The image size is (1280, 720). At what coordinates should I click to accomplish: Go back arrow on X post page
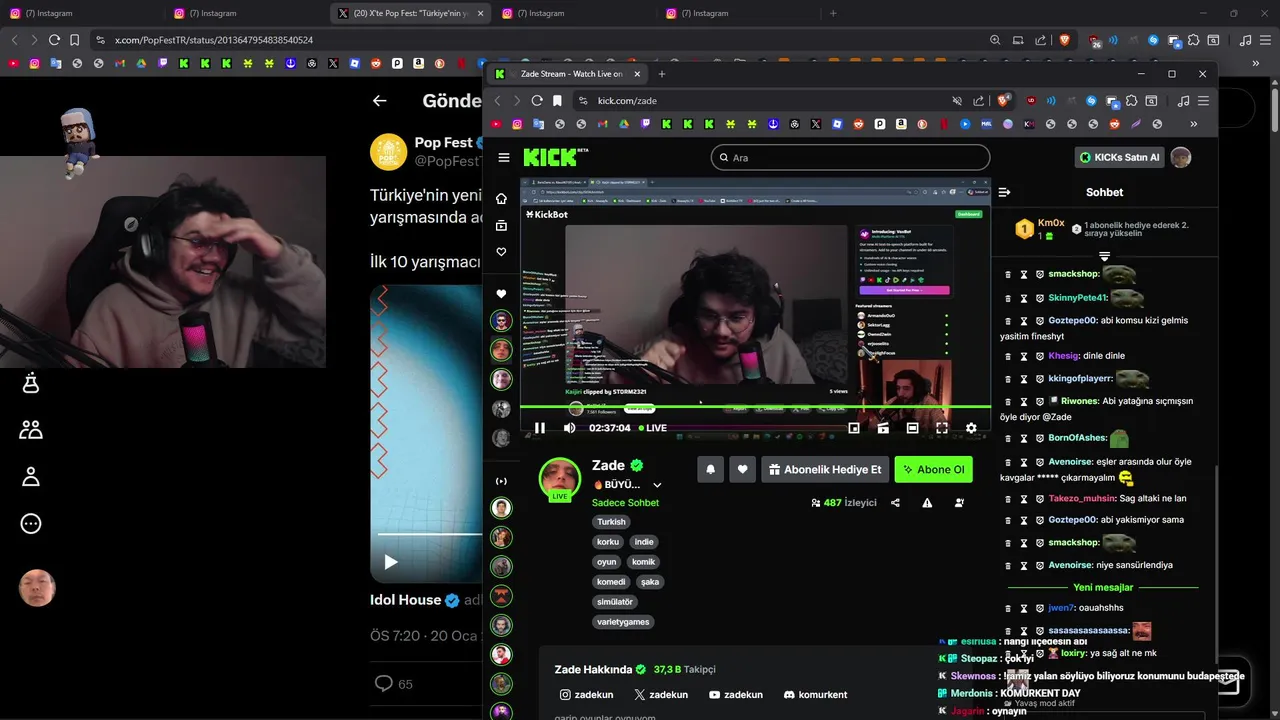379,100
